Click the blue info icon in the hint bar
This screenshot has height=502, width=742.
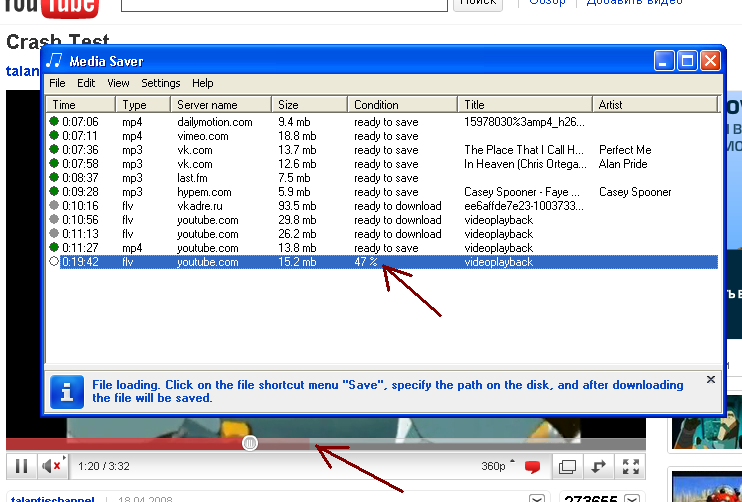(67, 392)
